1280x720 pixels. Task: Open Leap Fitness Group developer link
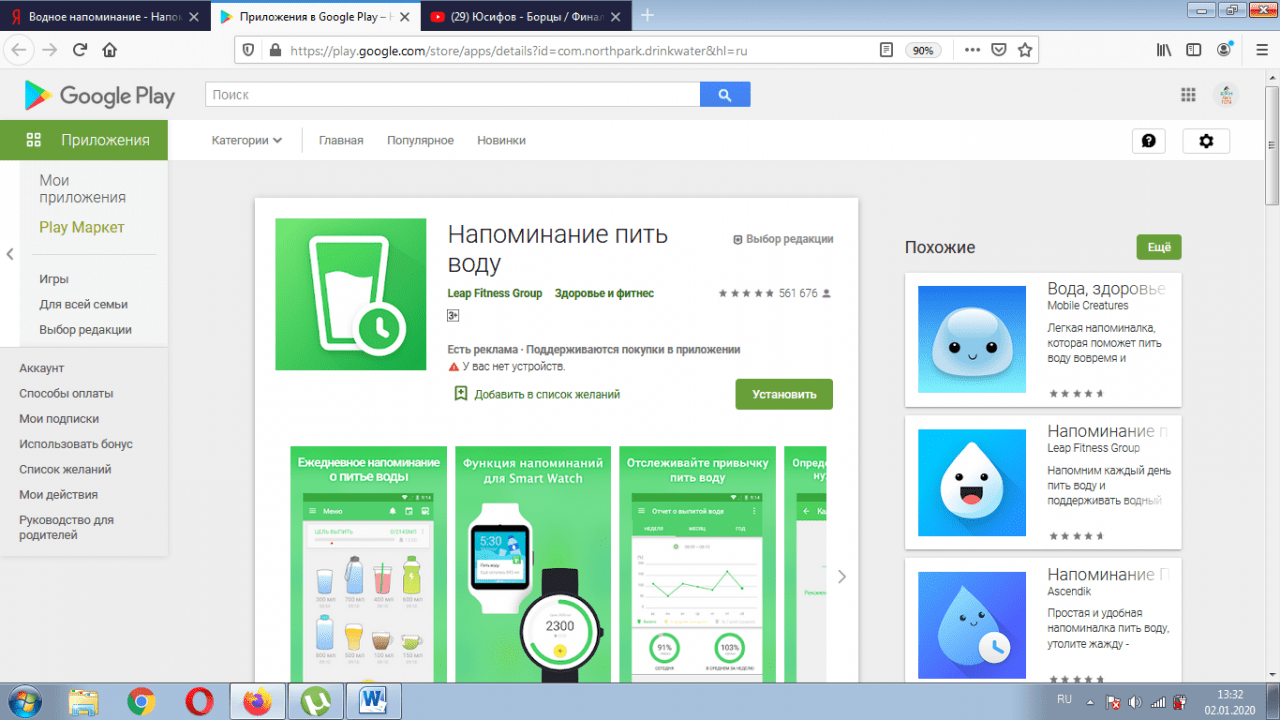(x=495, y=293)
